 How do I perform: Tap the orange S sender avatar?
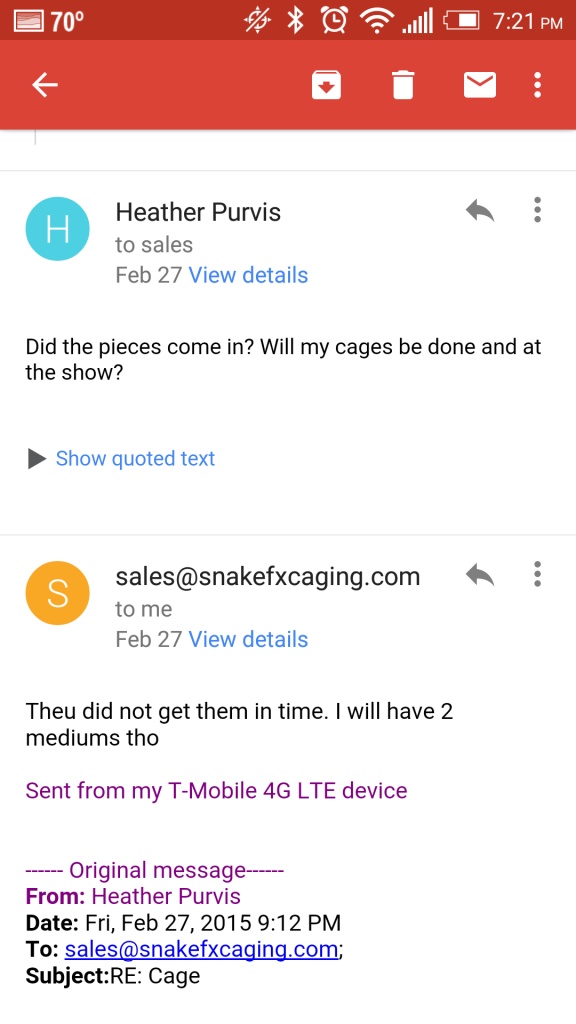click(57, 593)
